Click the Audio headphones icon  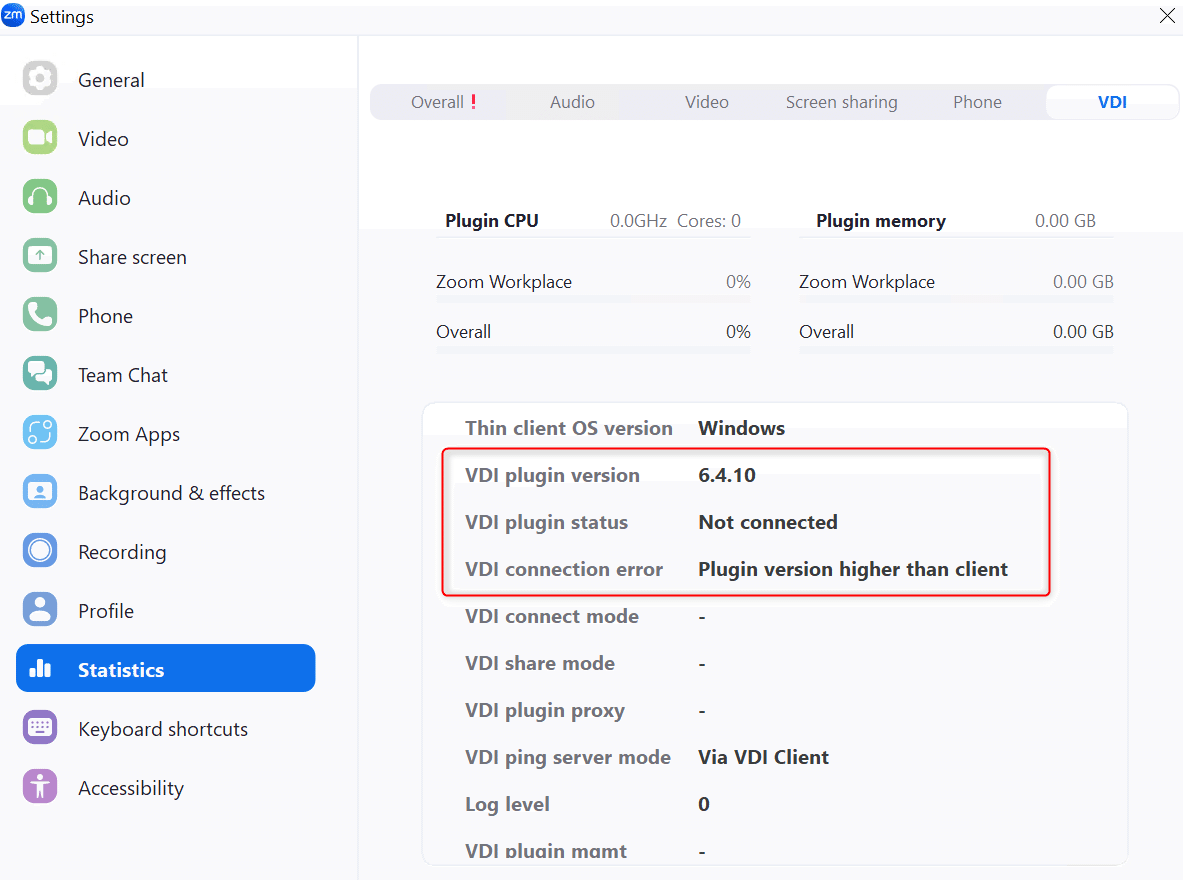(40, 197)
